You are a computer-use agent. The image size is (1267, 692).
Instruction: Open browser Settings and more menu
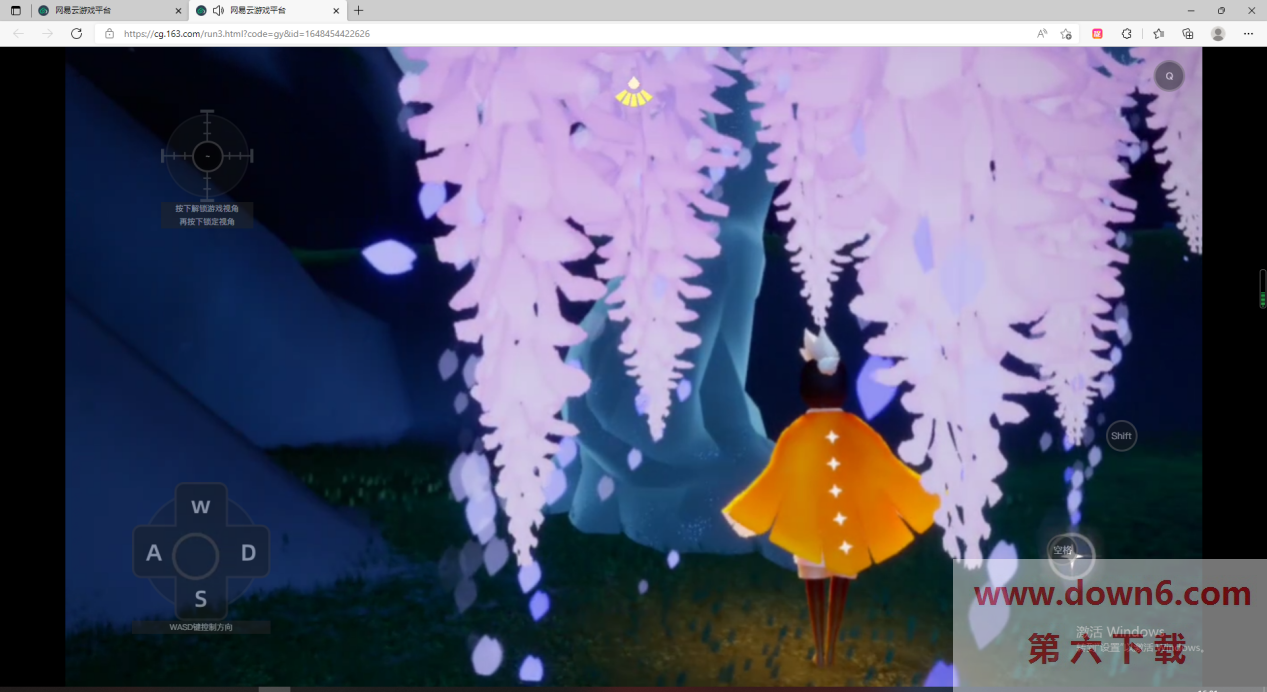[1248, 33]
